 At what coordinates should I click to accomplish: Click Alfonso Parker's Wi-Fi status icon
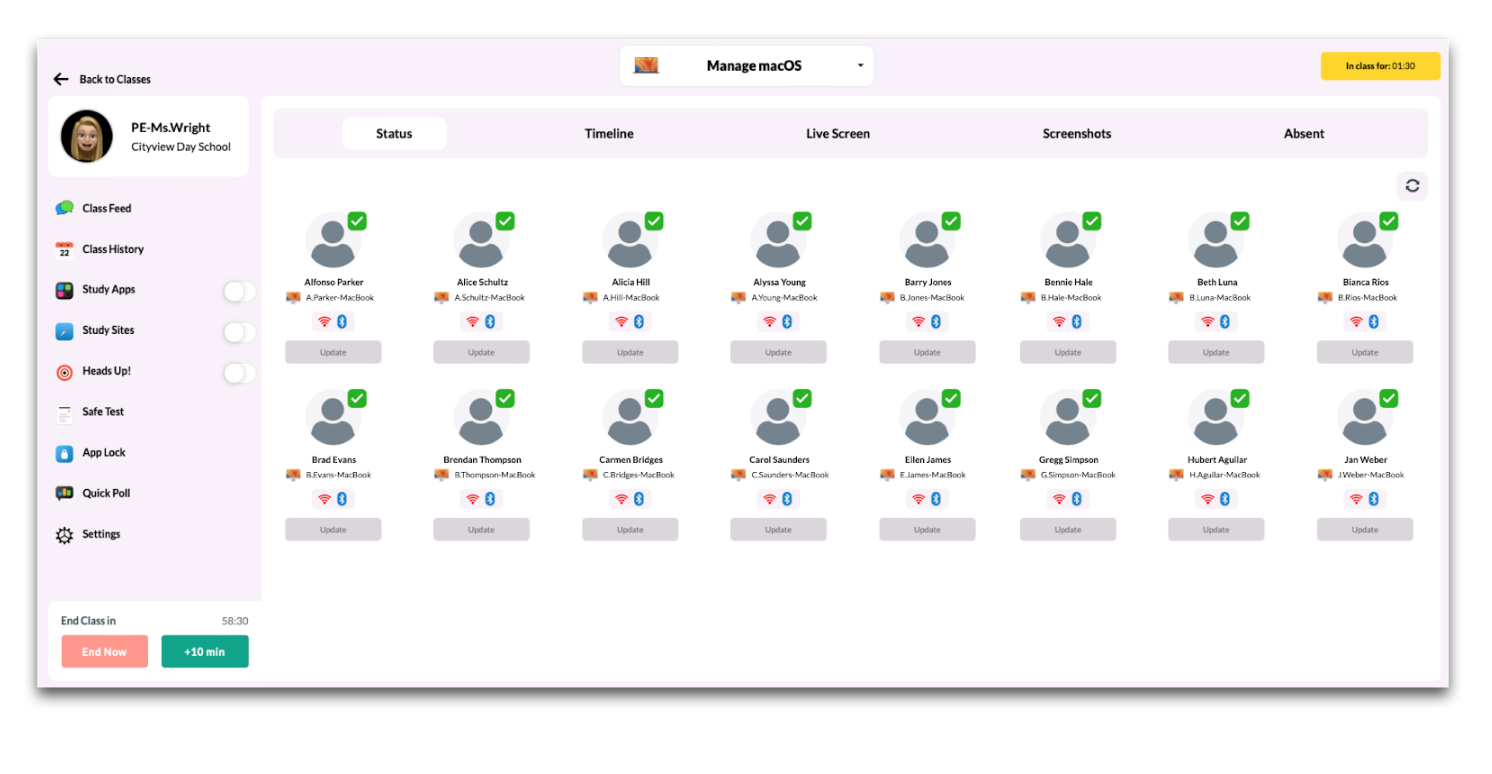[x=322, y=322]
